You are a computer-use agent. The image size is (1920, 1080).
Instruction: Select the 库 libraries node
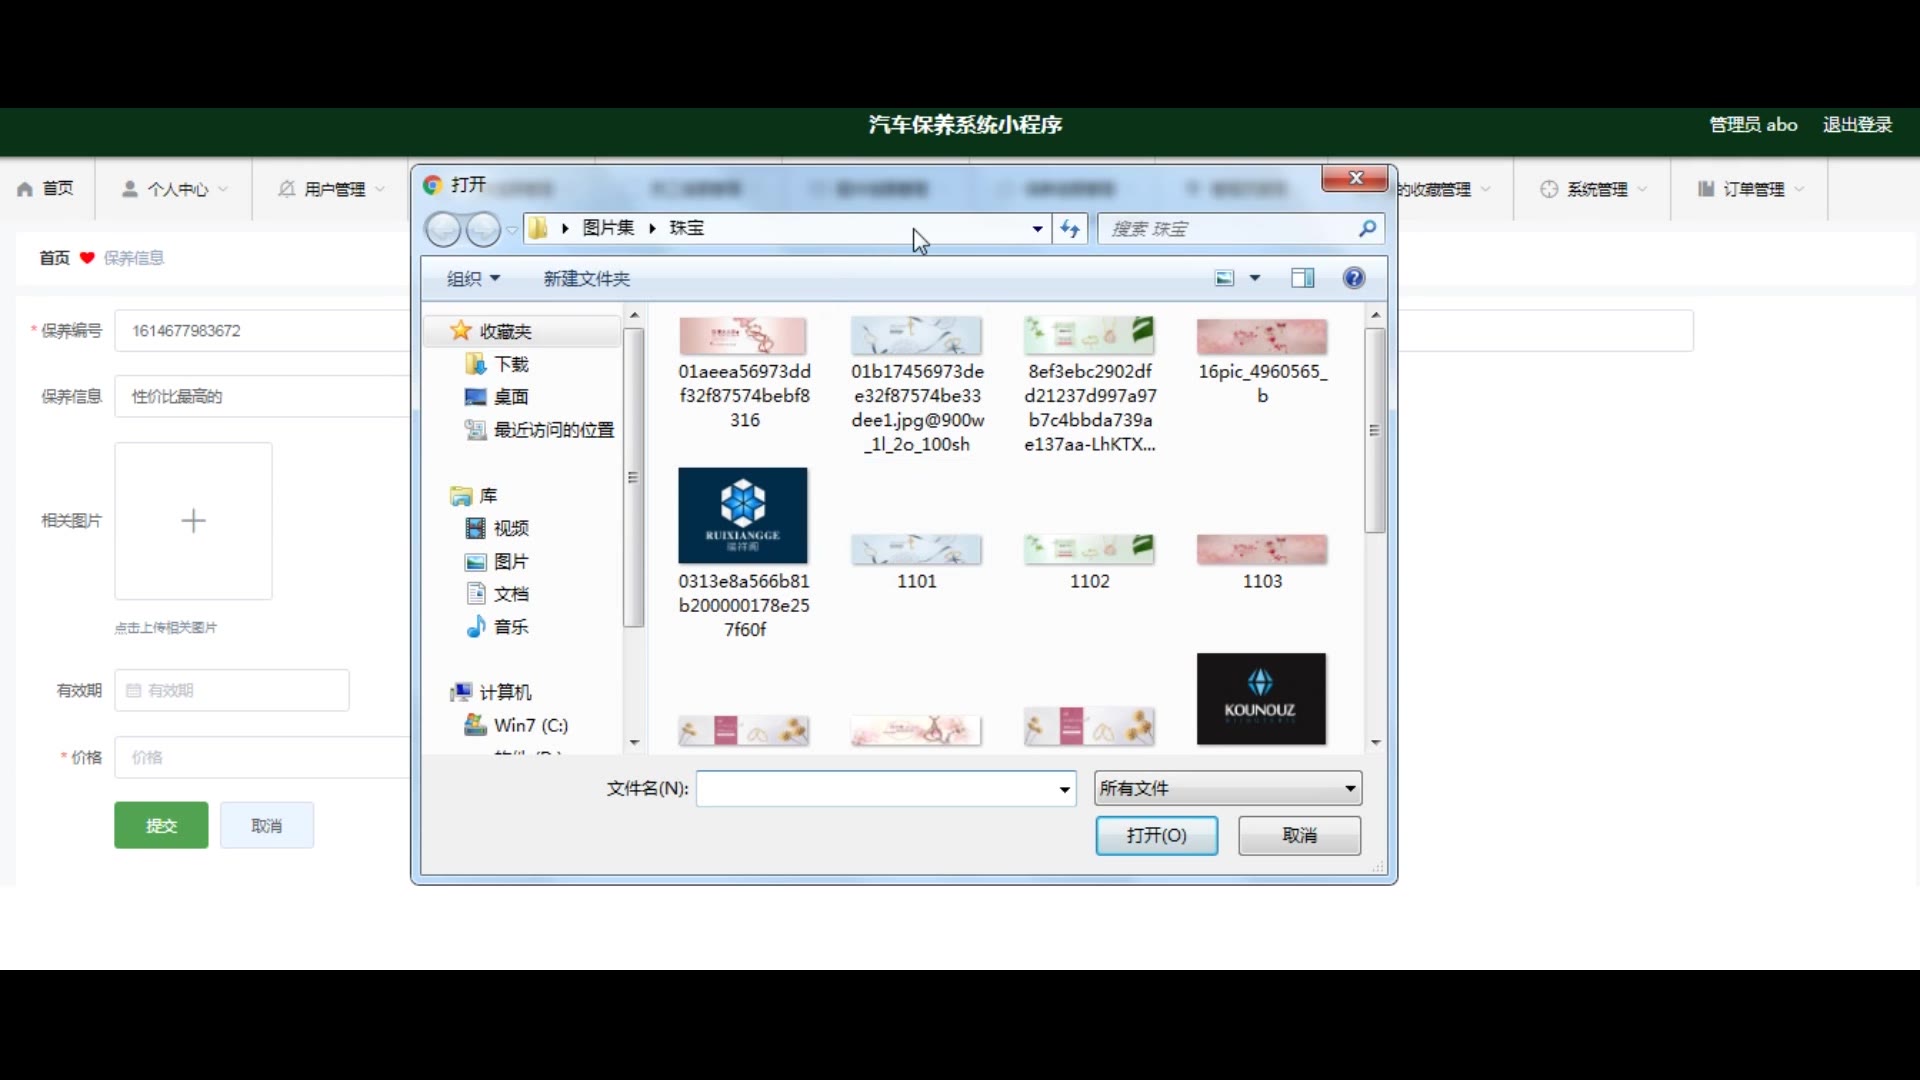click(474, 496)
